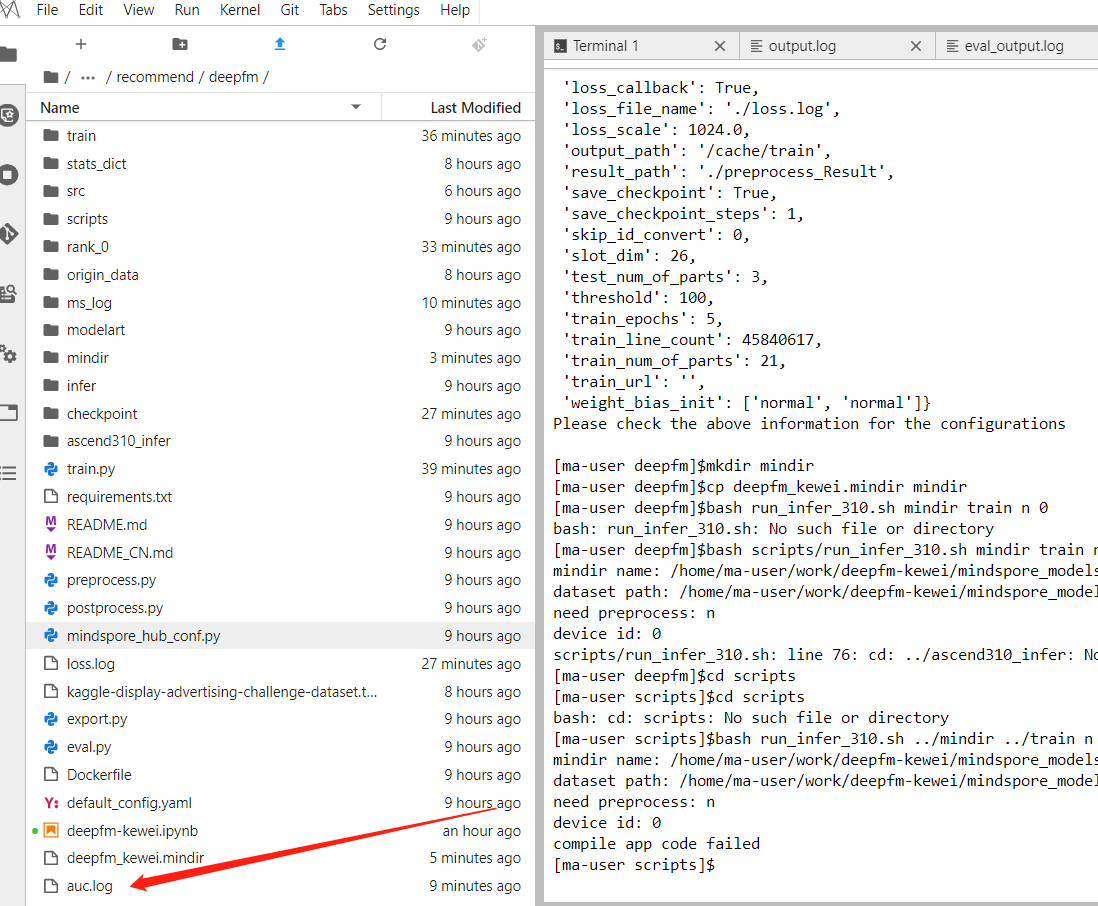
Task: Select the mindir folder
Action: 281,358
